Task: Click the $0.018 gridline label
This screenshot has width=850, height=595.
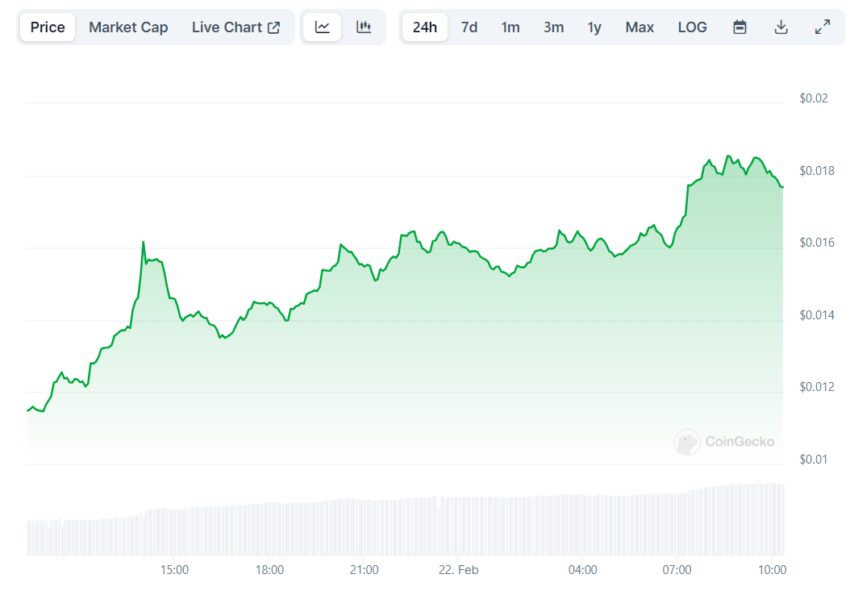Action: pyautogui.click(x=816, y=171)
